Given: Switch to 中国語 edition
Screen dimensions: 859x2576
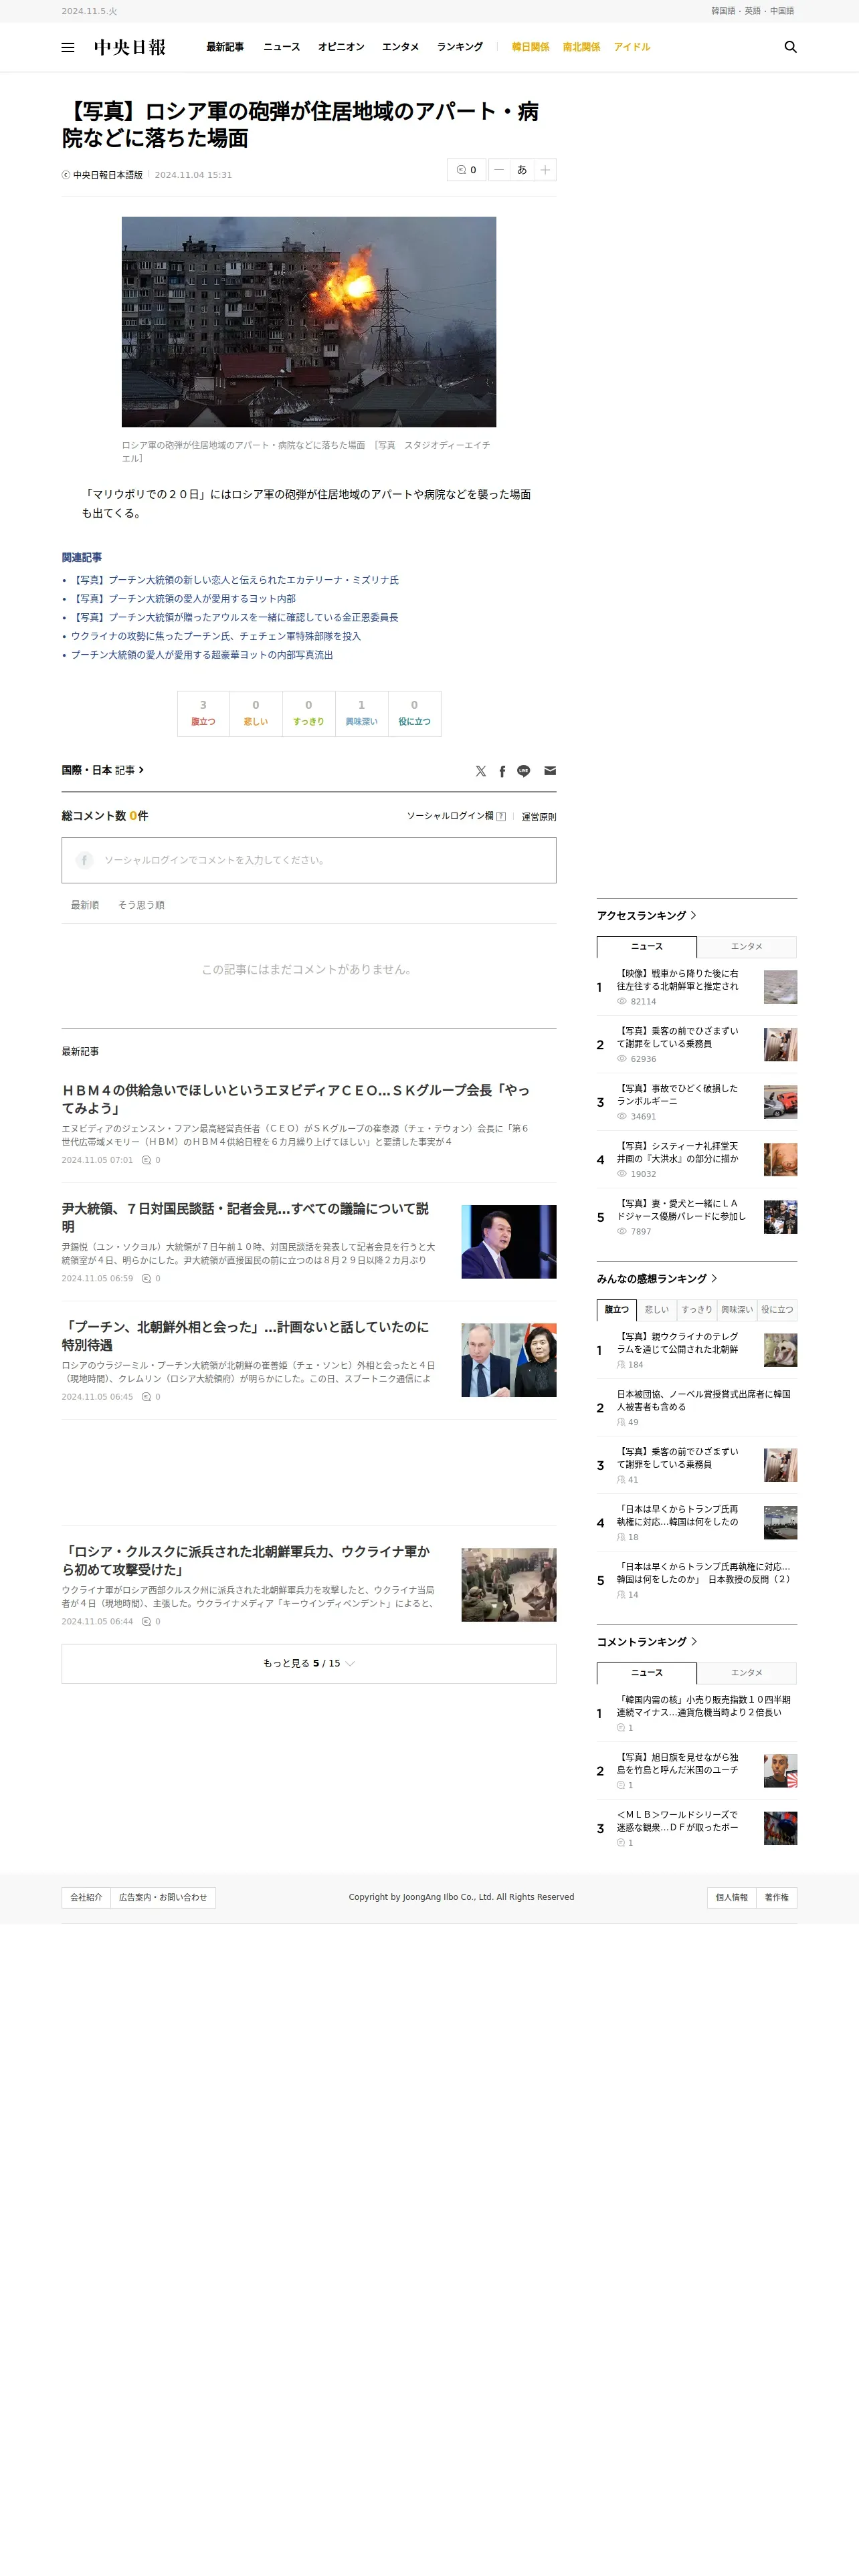Looking at the screenshot, I should click(x=782, y=11).
